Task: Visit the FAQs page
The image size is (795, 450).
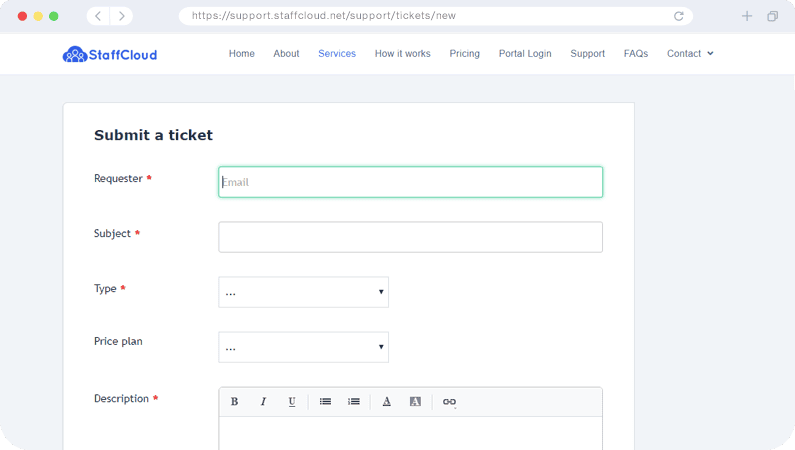Action: coord(636,53)
